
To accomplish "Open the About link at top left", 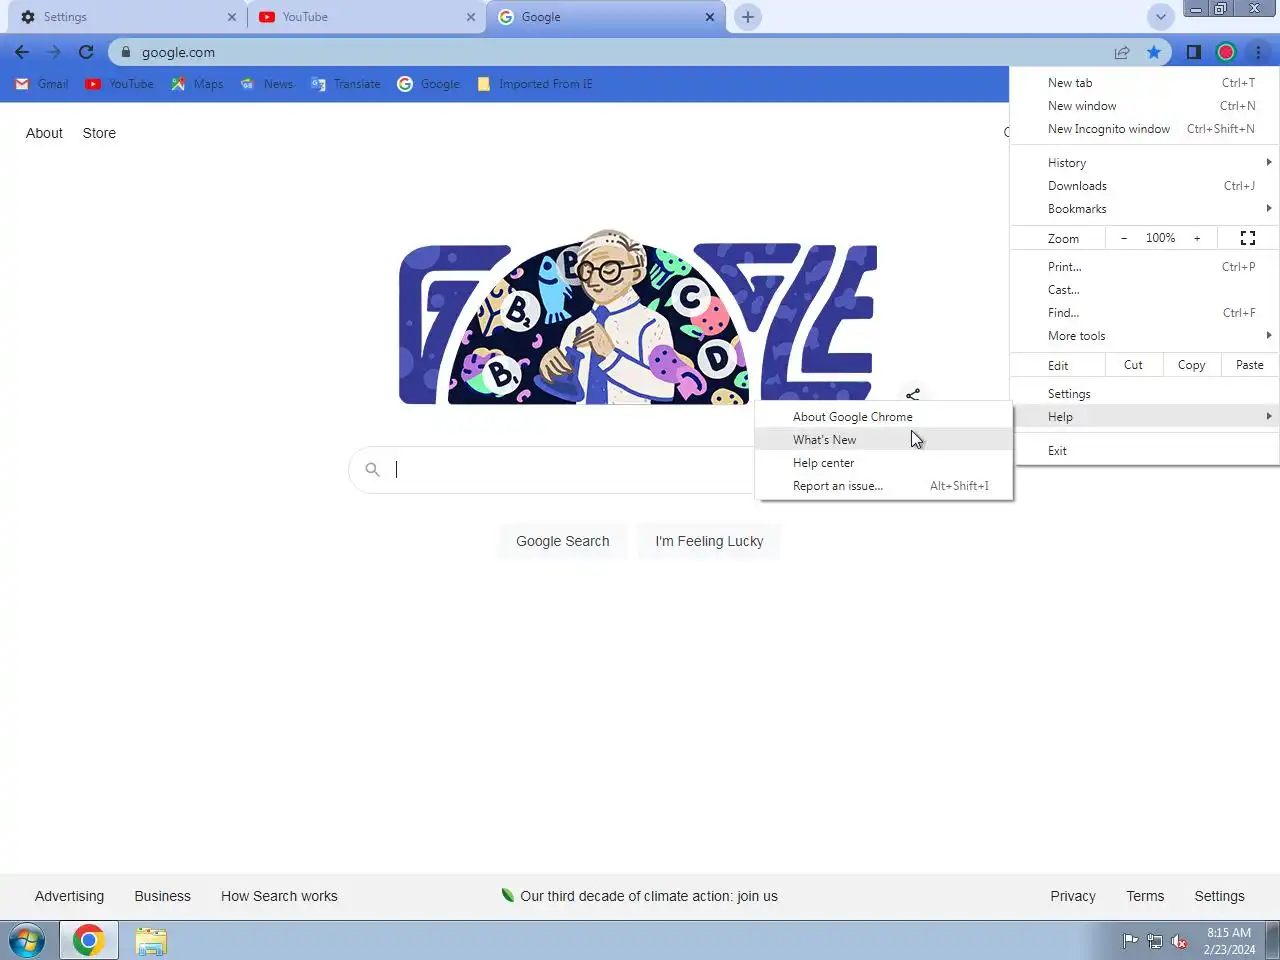I will tap(44, 133).
